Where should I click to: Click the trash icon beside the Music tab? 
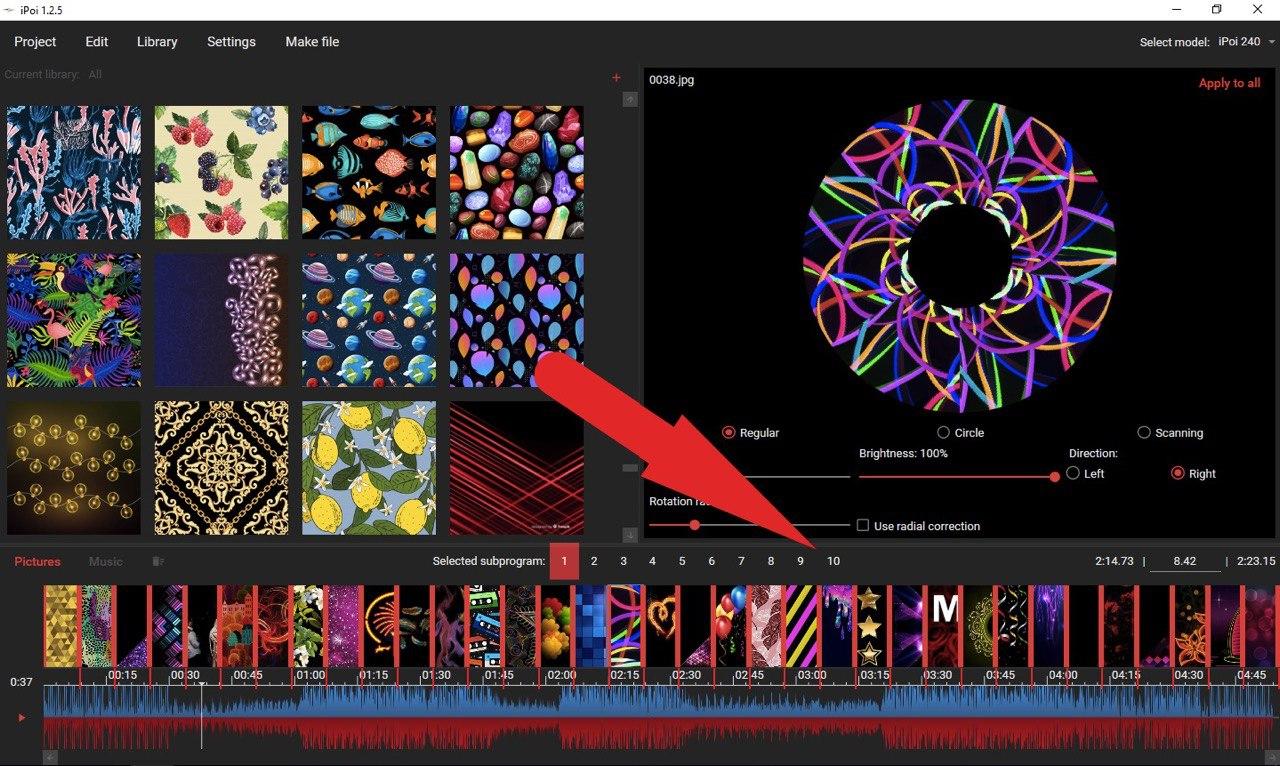coord(158,562)
